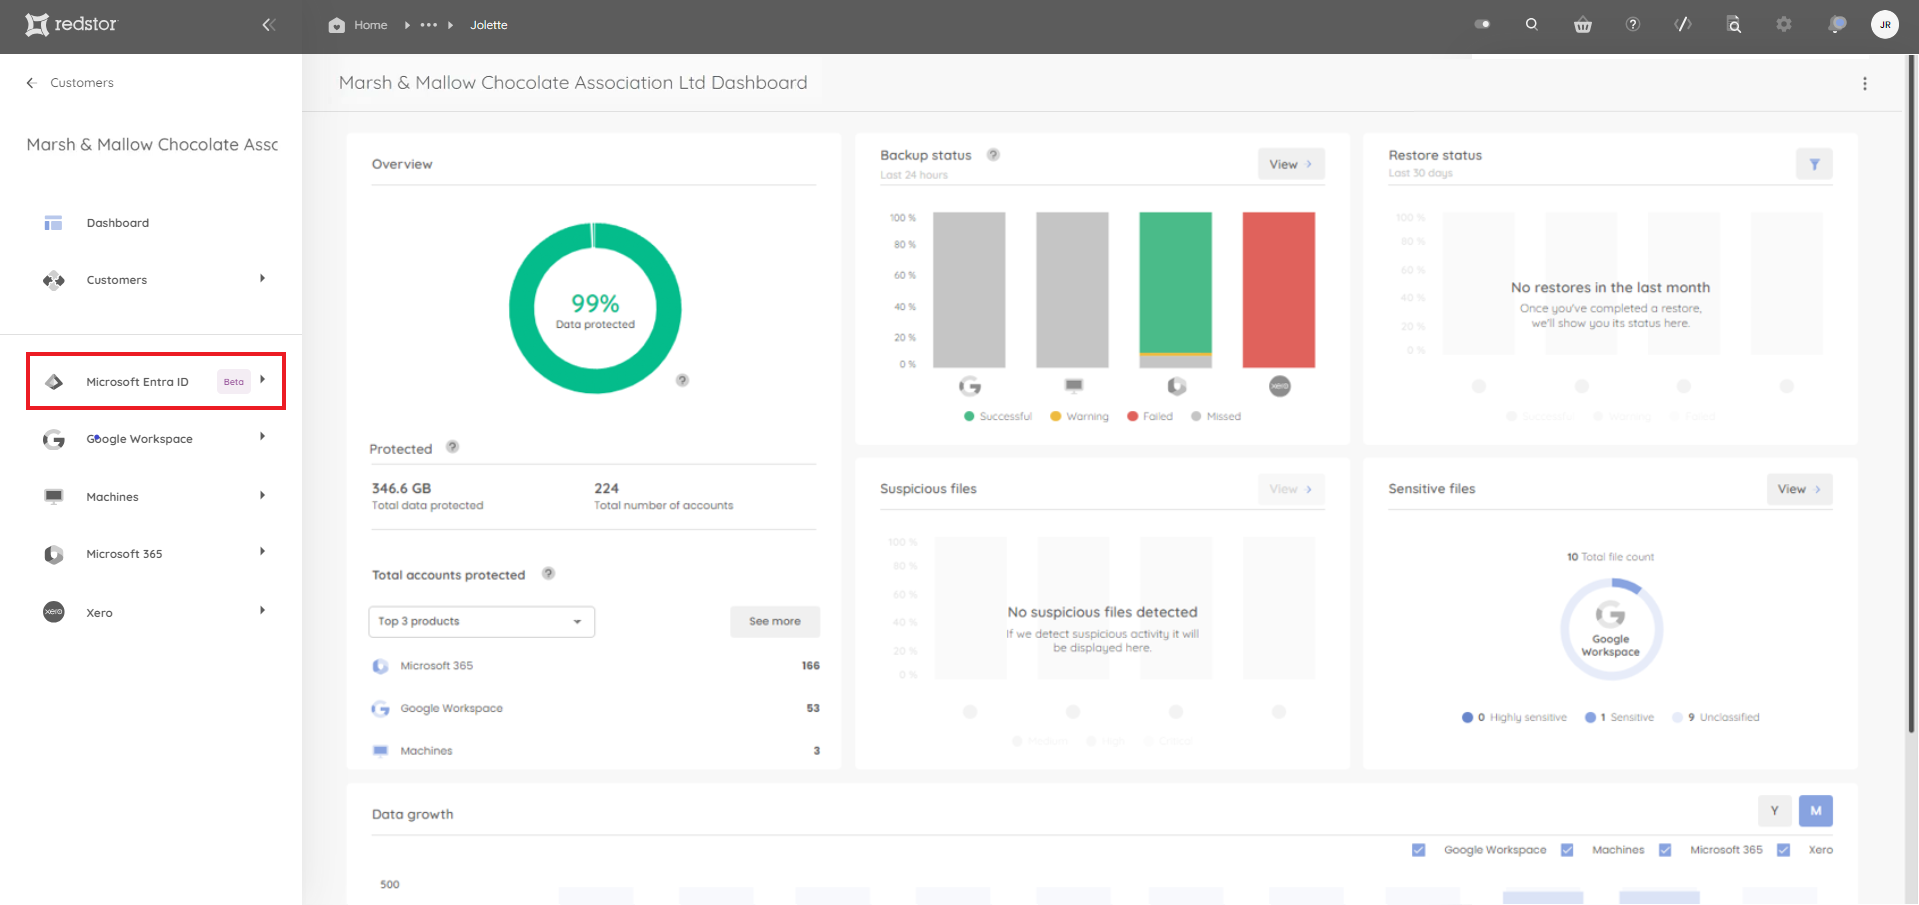This screenshot has height=905, width=1919.
Task: Open the dashboard three-dot options menu
Action: (x=1865, y=84)
